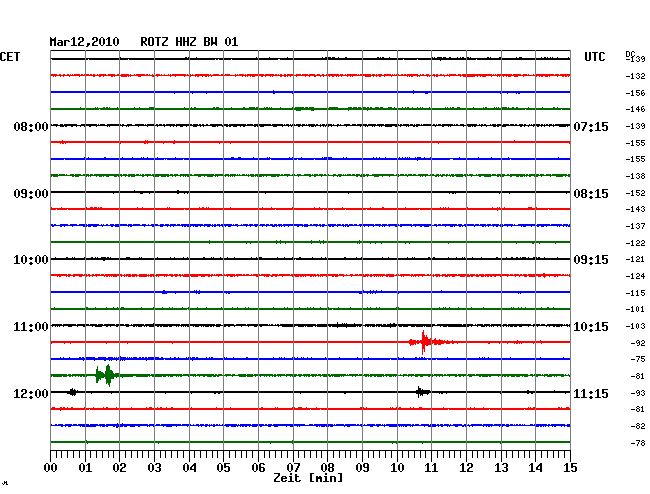The image size is (650, 494).
Task: Click the 06 minute axis tick label
Action: [258, 468]
